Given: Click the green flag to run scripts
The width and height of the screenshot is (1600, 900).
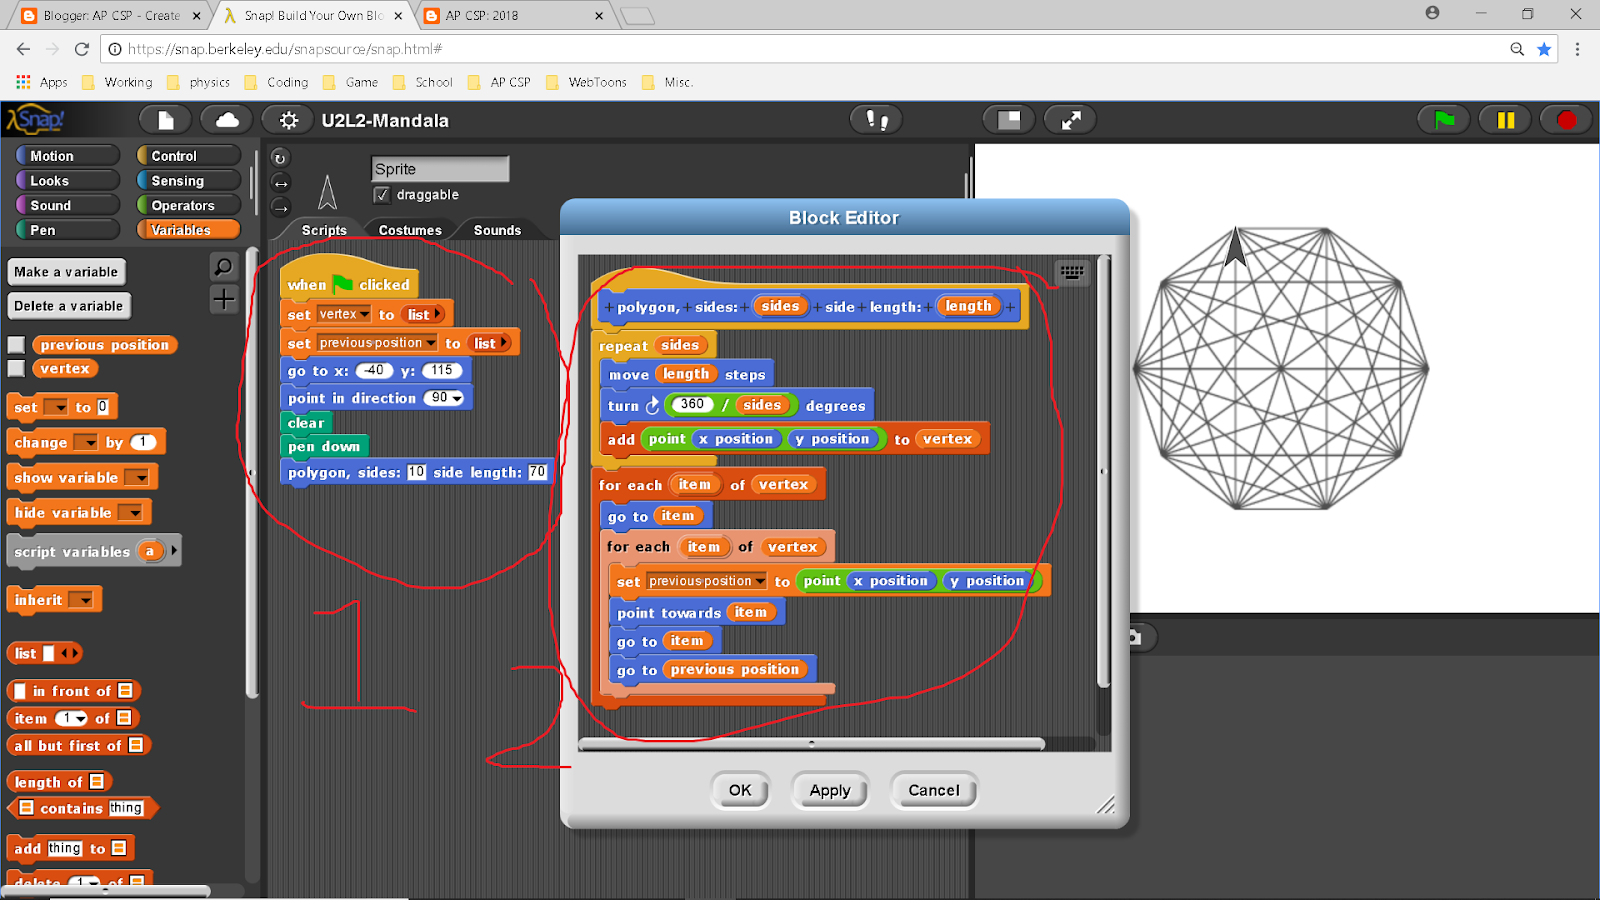Looking at the screenshot, I should click(x=1443, y=118).
